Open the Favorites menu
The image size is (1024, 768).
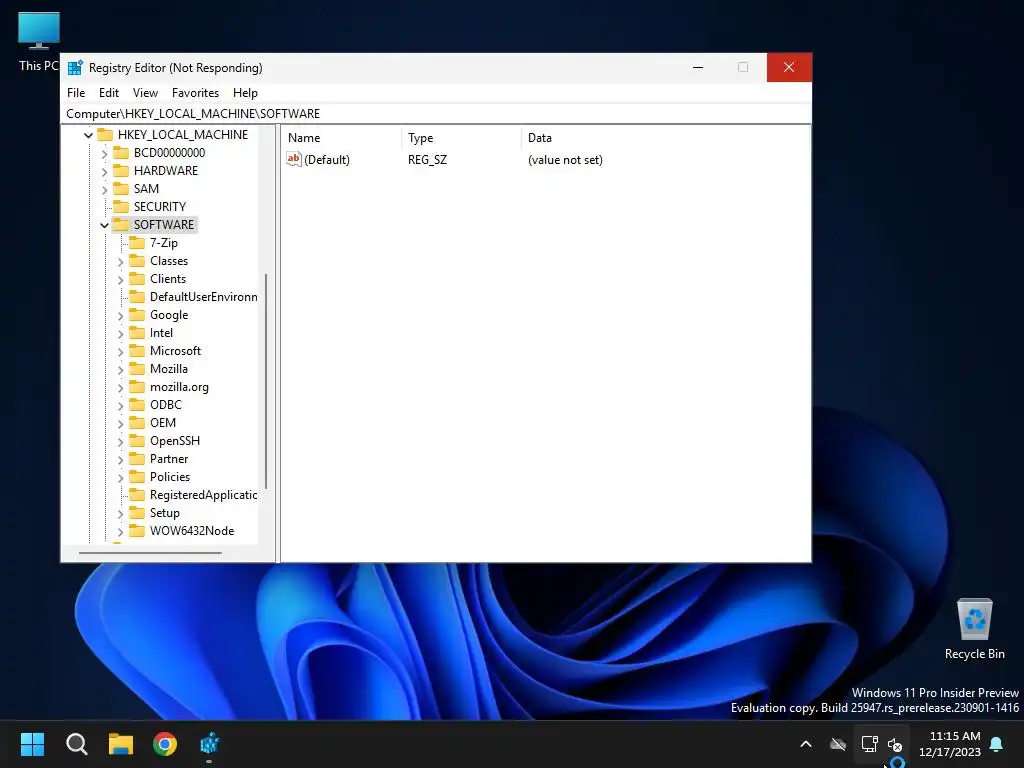195,93
